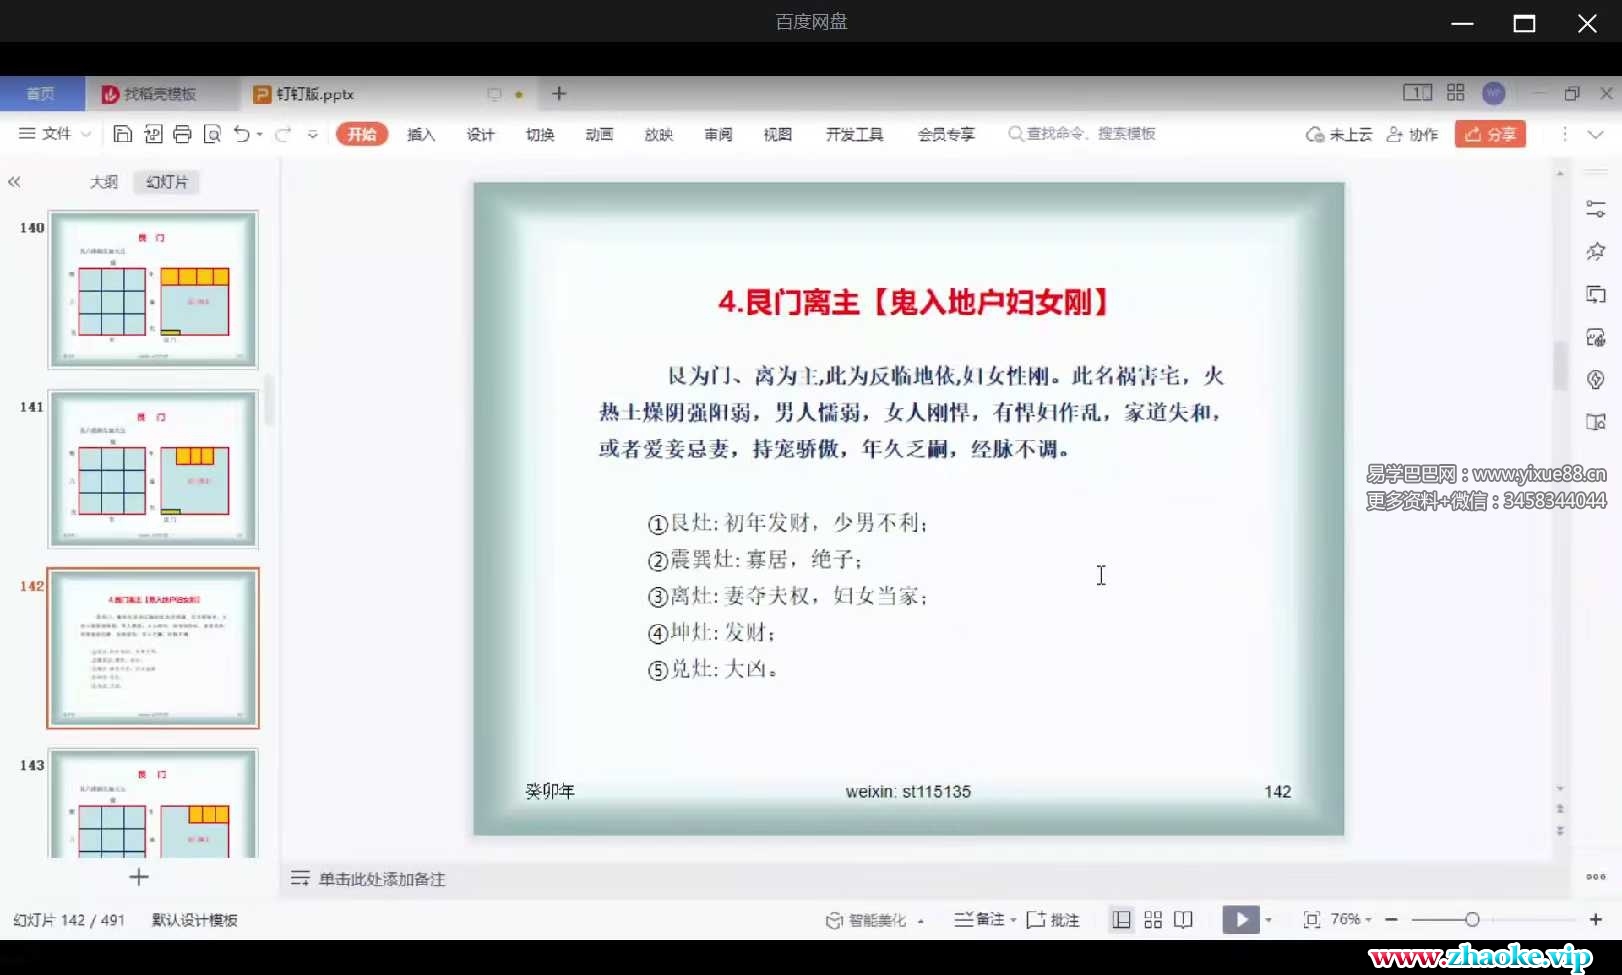Image resolution: width=1622 pixels, height=975 pixels.
Task: Click the fit-slide-to-window icon
Action: pyautogui.click(x=1311, y=920)
